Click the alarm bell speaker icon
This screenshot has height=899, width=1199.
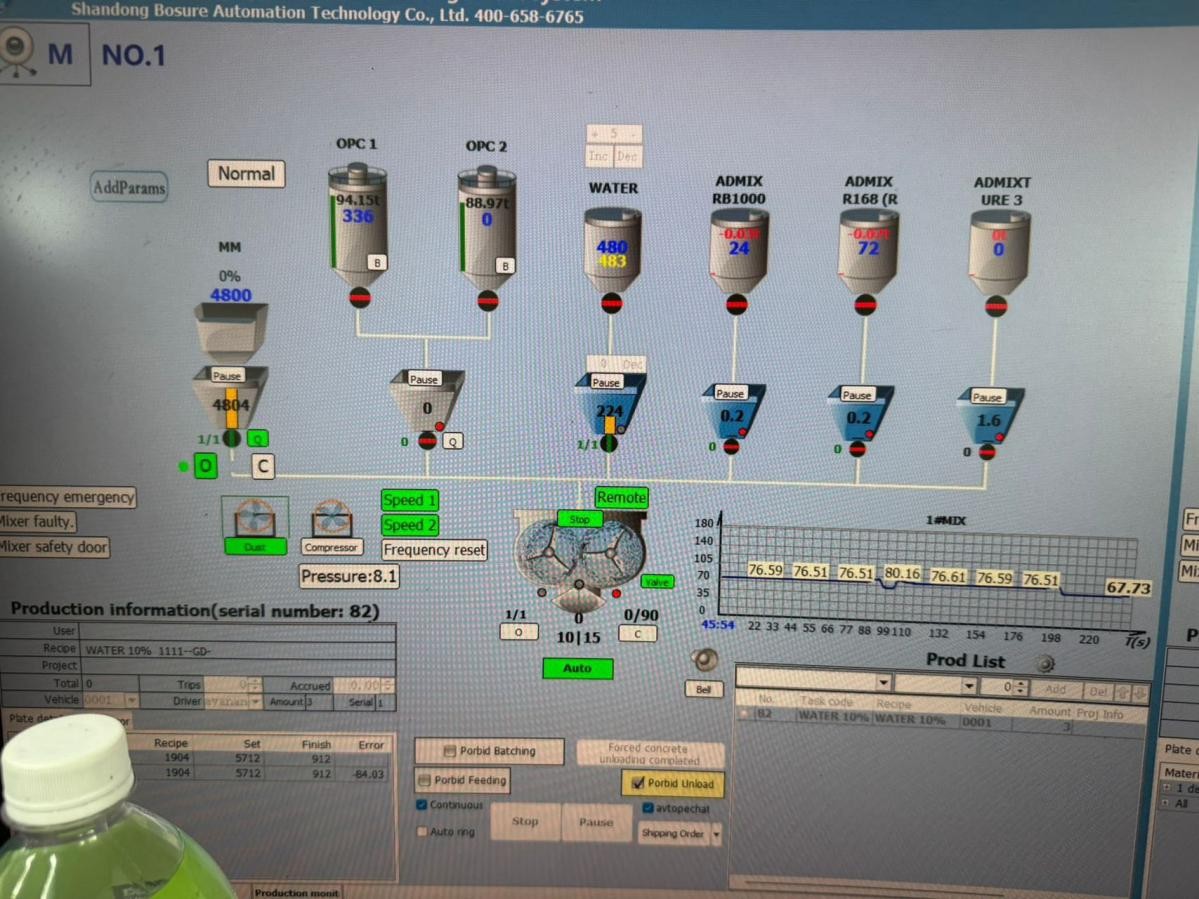coord(704,661)
